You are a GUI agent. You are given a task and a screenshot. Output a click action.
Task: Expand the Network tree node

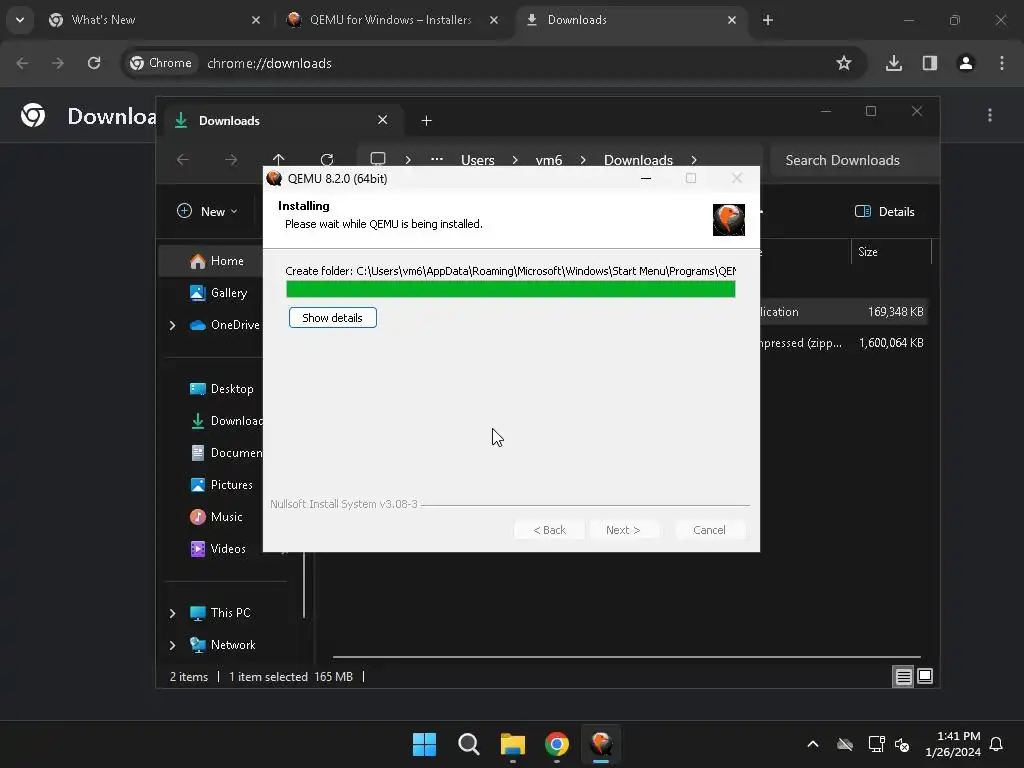[x=172, y=645]
